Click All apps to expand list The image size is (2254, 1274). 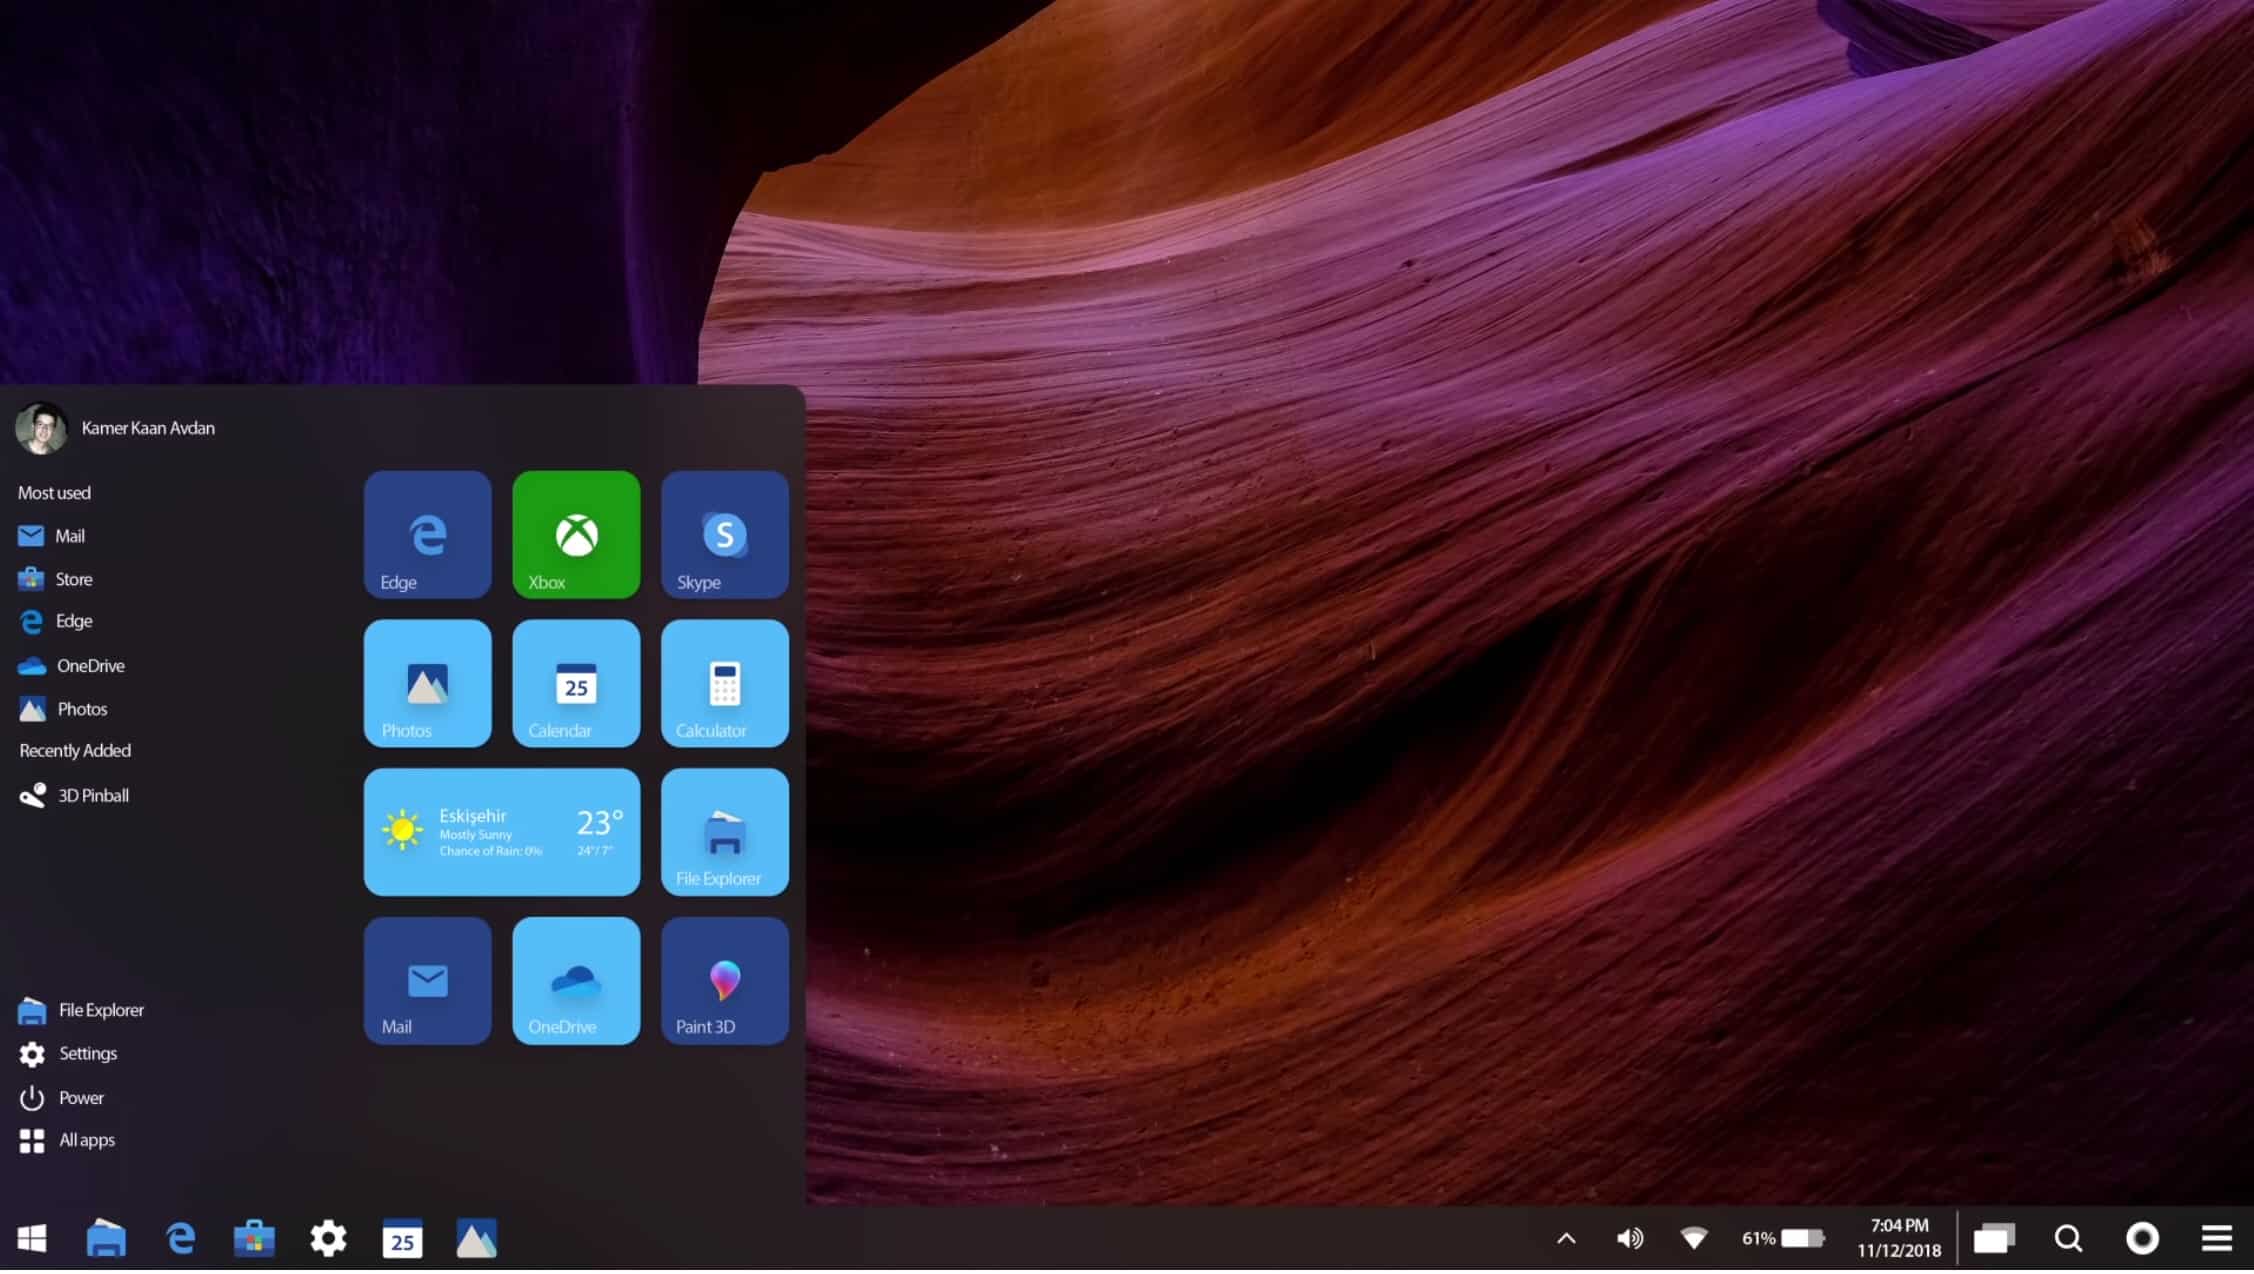(87, 1139)
